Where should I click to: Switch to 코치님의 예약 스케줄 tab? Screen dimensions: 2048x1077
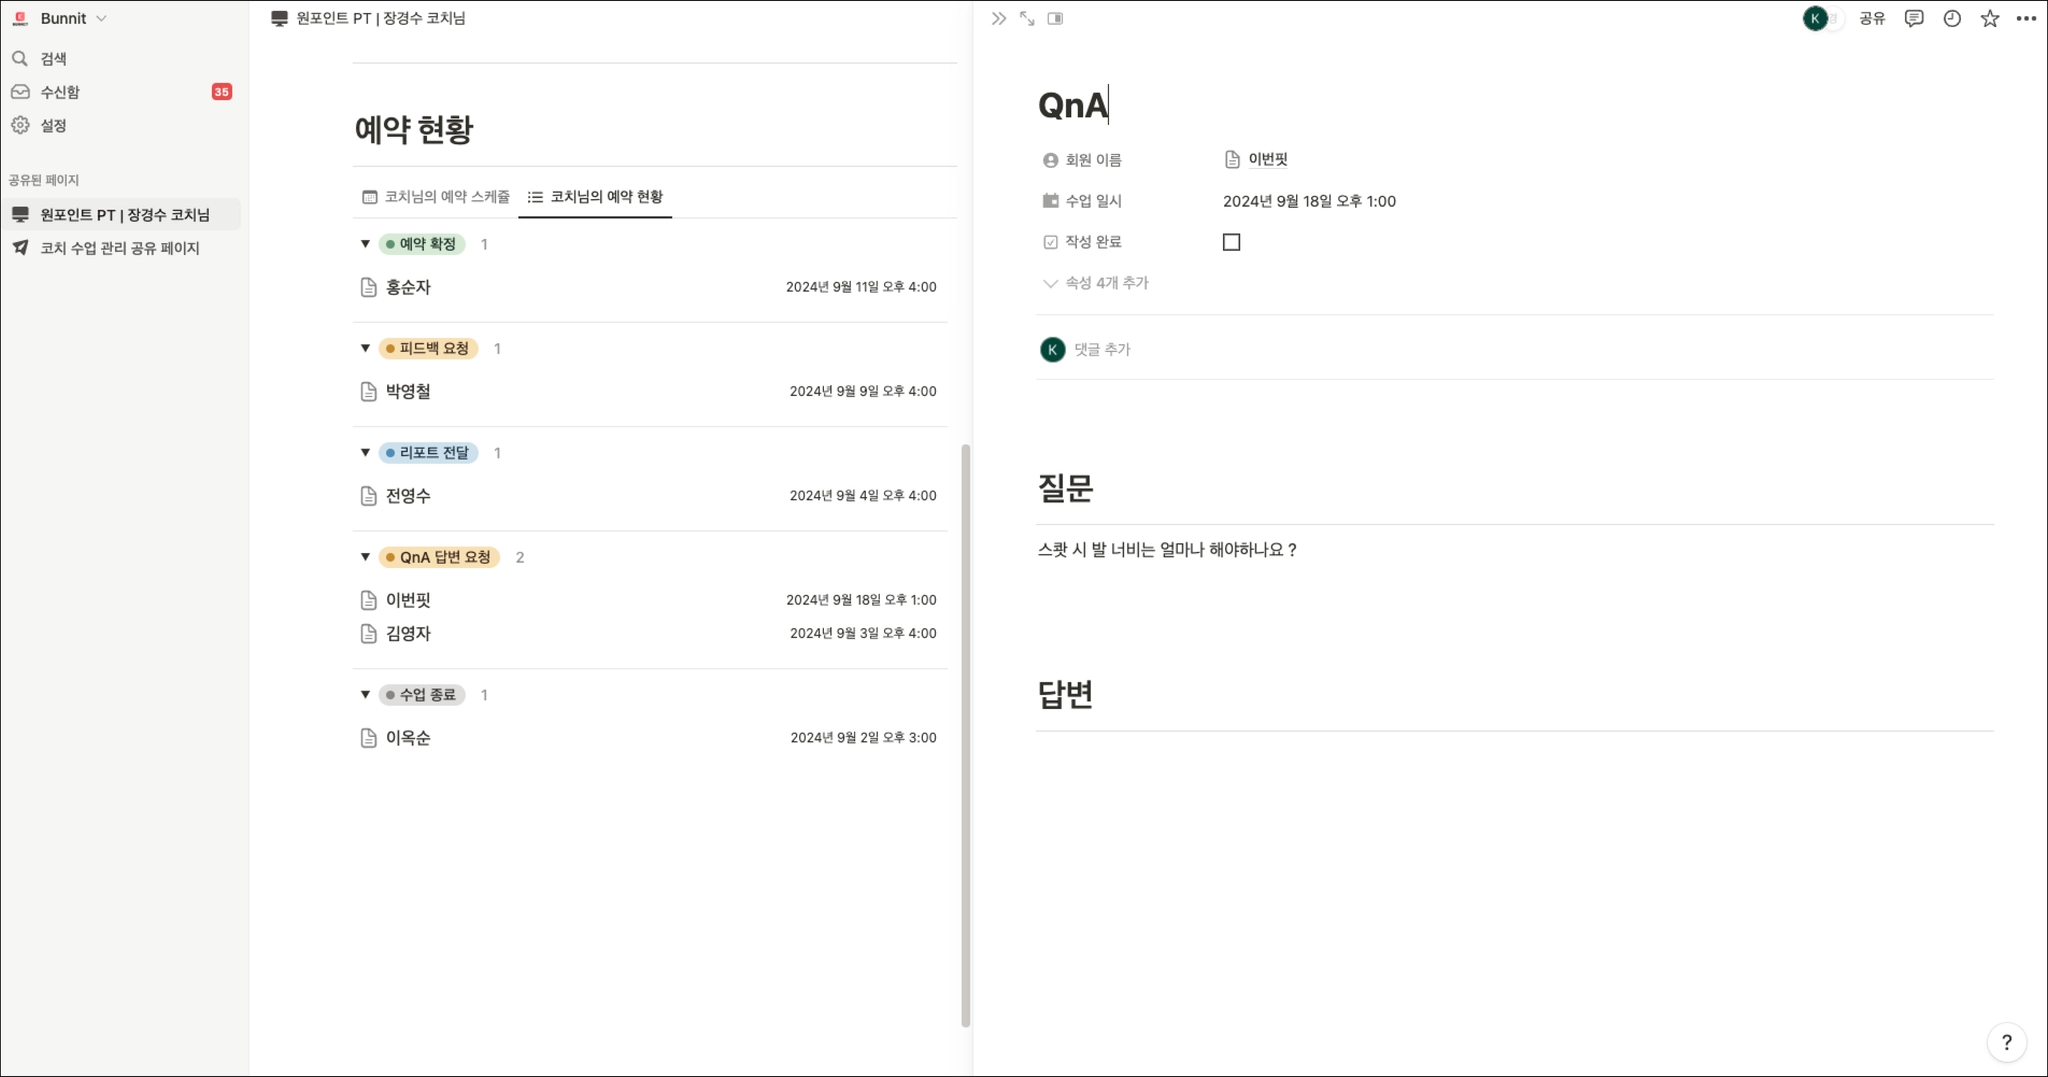pos(436,197)
